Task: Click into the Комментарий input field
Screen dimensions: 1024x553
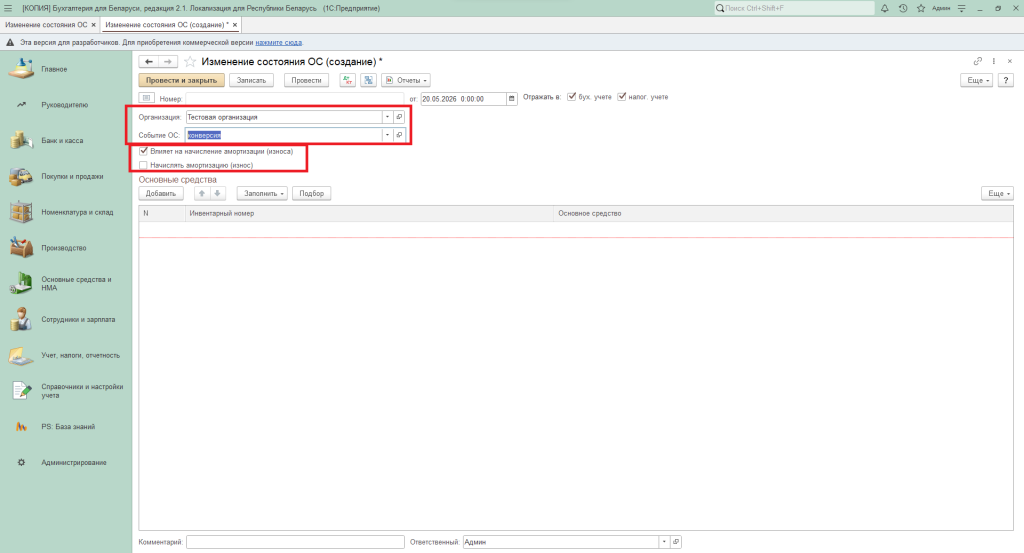Action: pos(295,542)
